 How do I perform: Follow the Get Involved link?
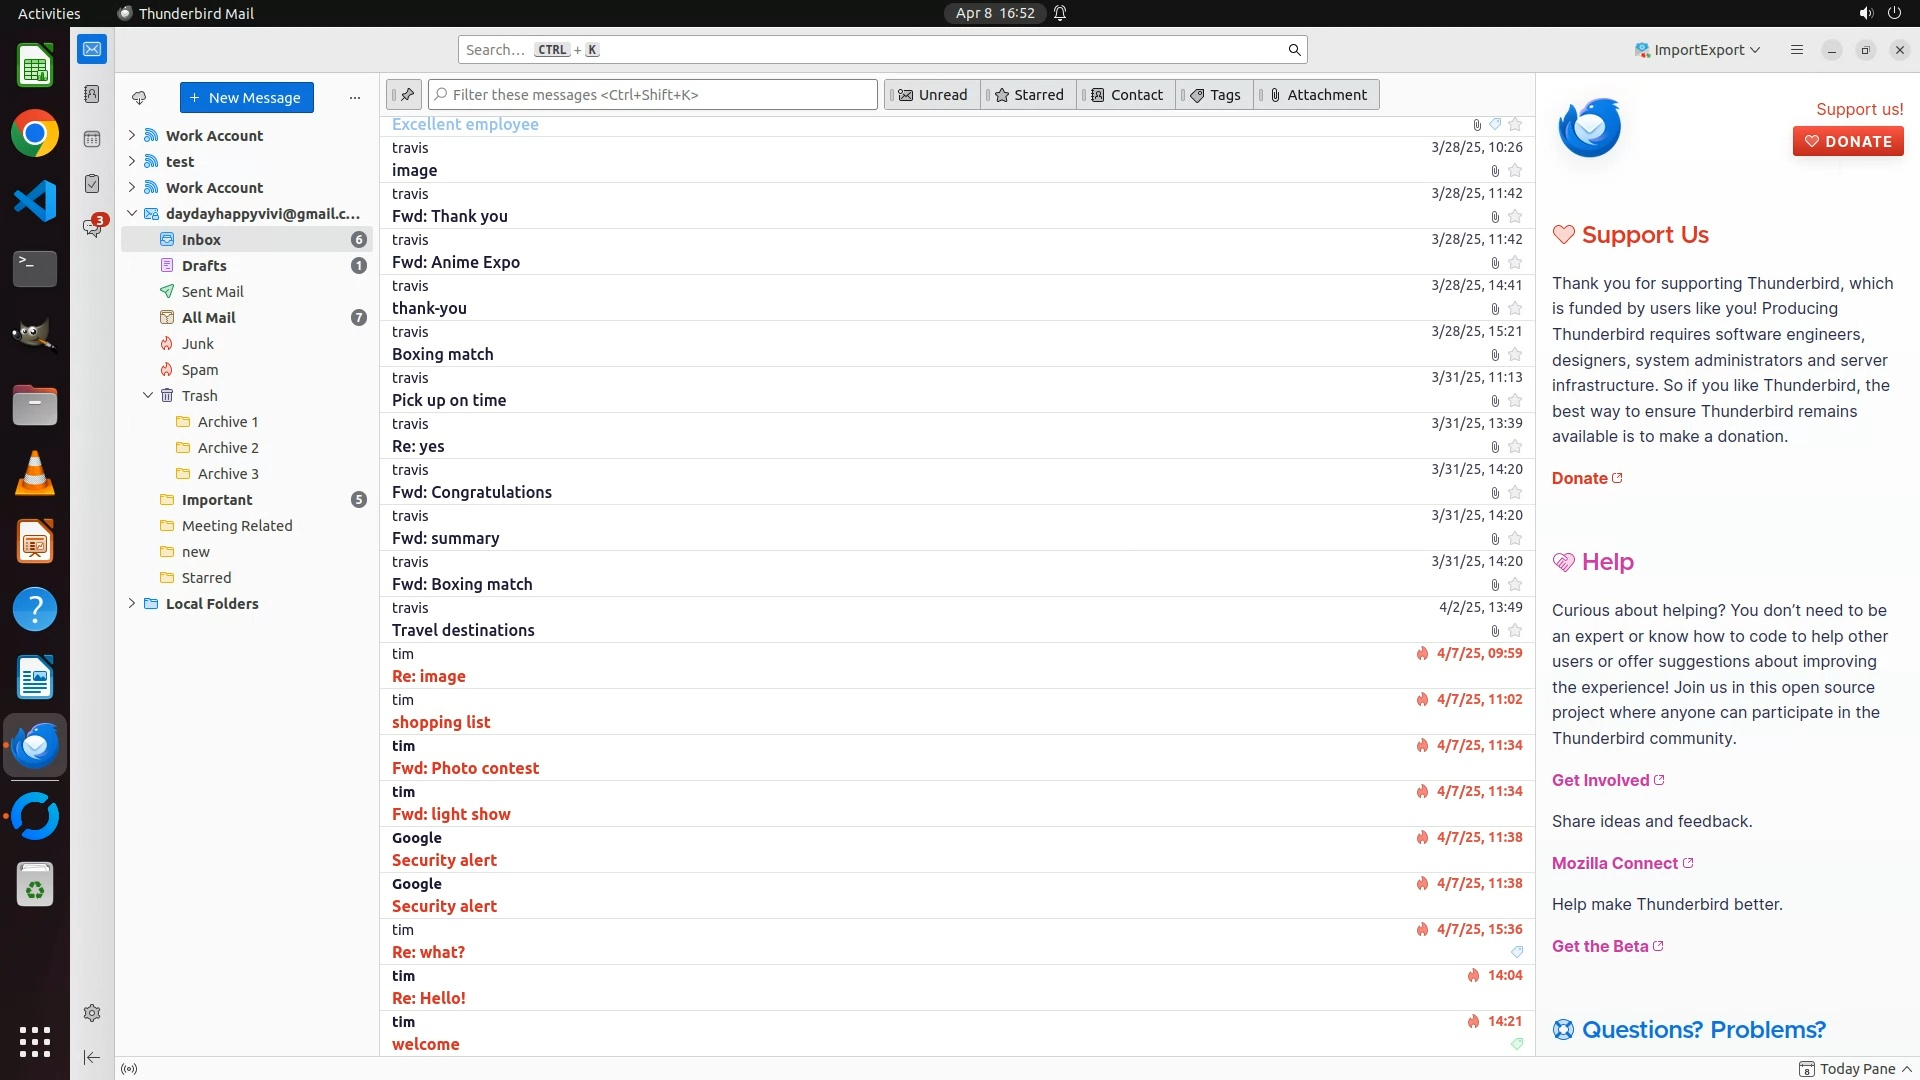1600,780
